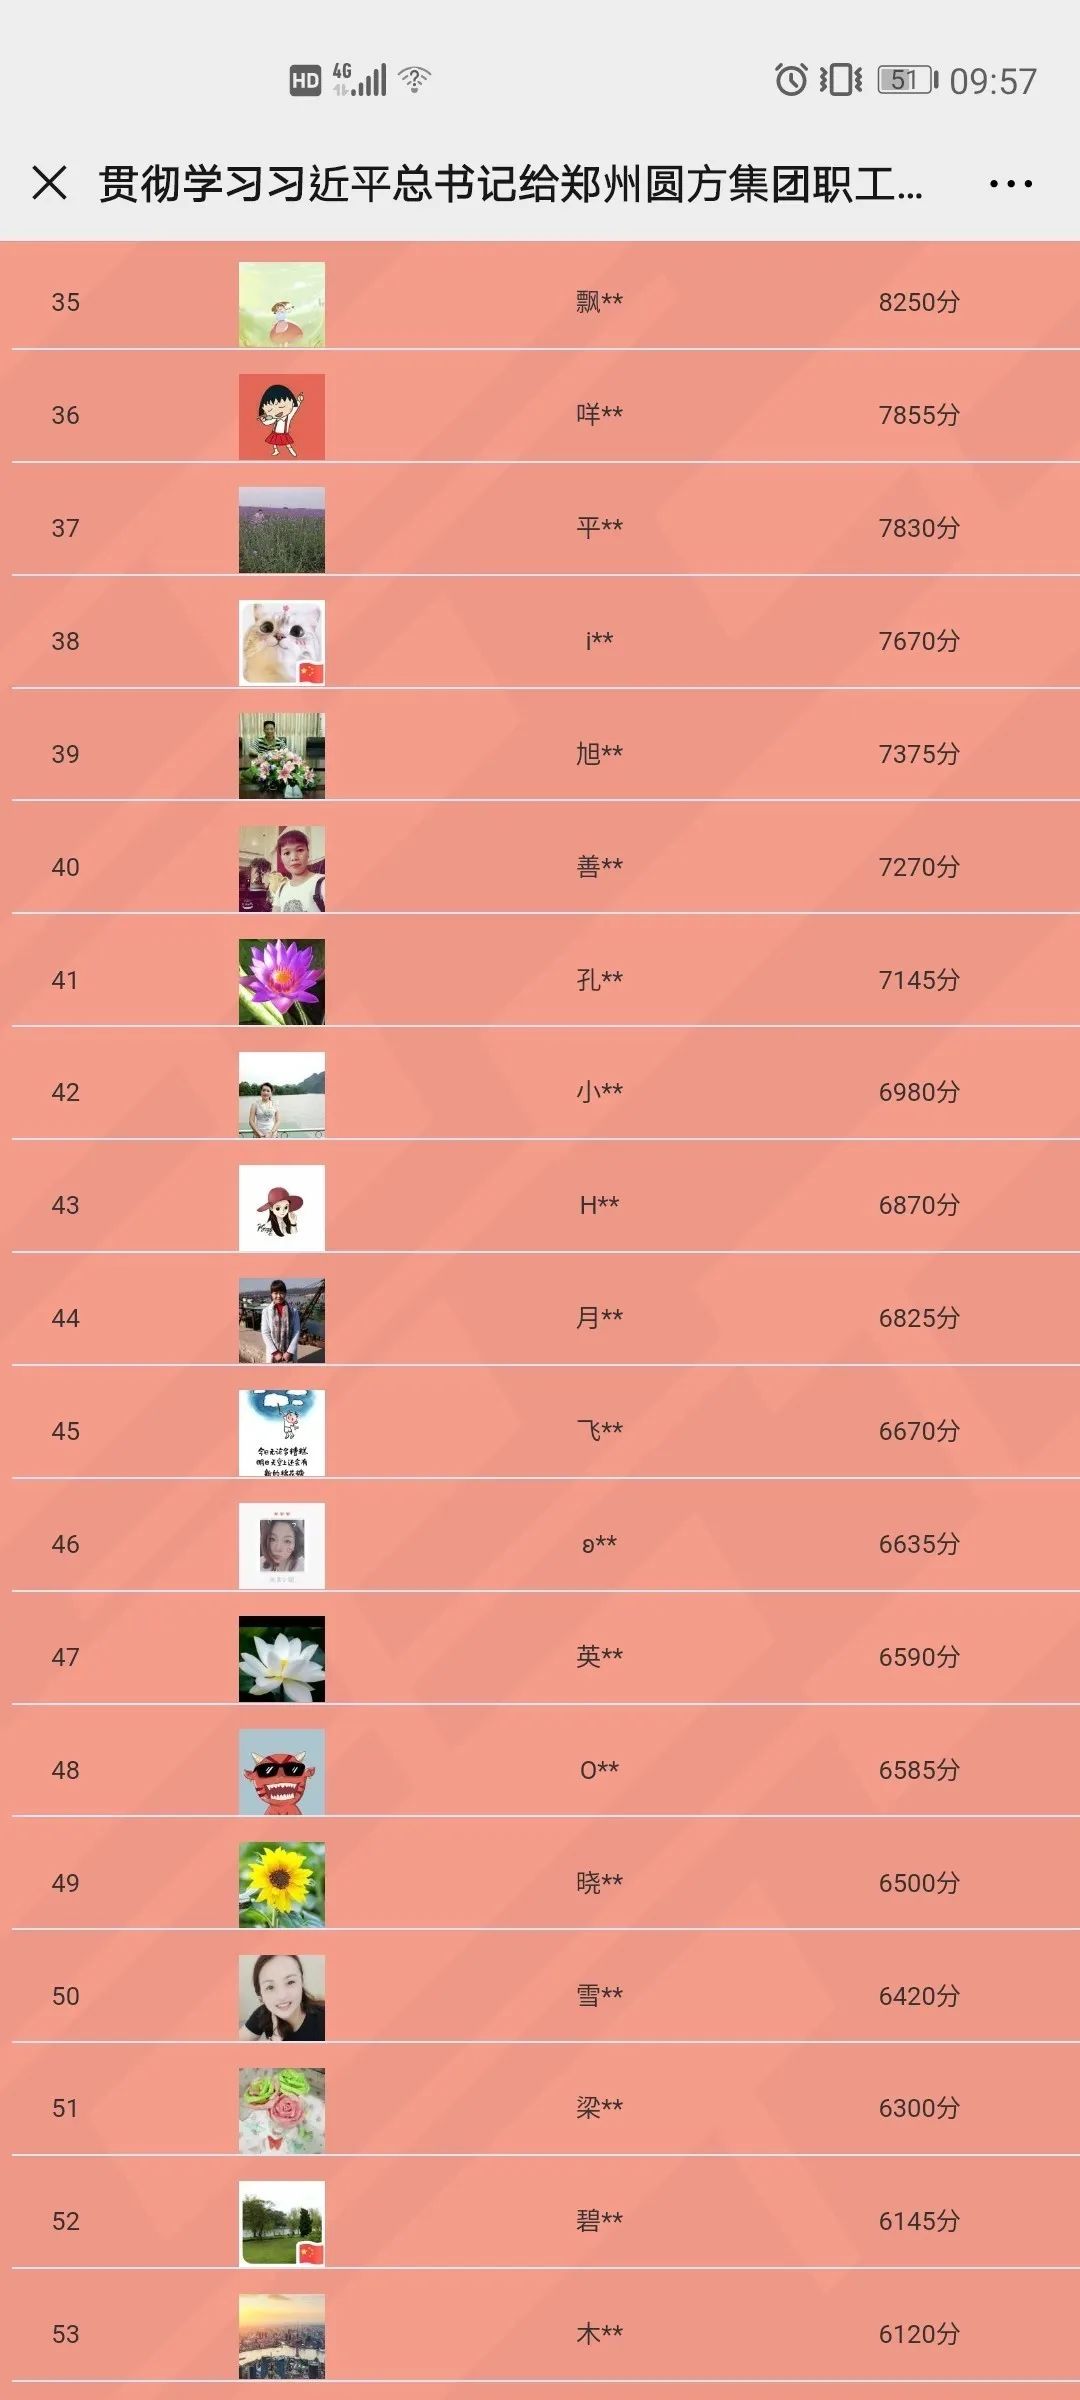The width and height of the screenshot is (1080, 2400).
Task: Open the white lotus avatar at rank 47
Action: [282, 1659]
